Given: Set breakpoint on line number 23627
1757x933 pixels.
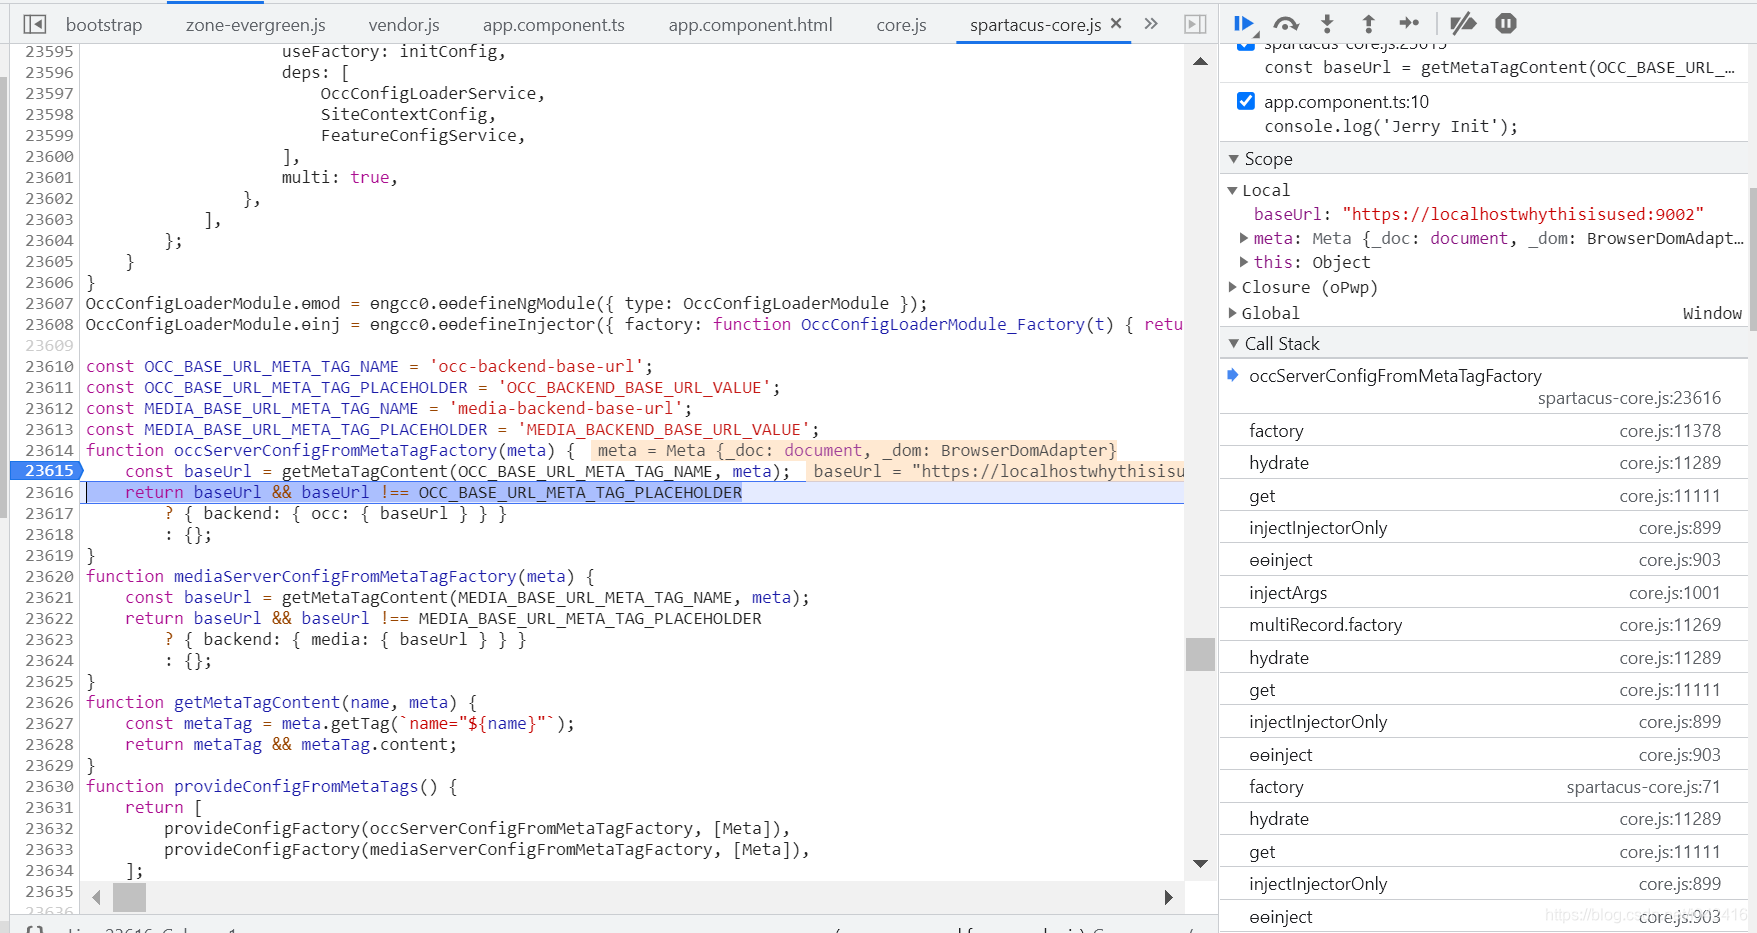Looking at the screenshot, I should pyautogui.click(x=49, y=723).
